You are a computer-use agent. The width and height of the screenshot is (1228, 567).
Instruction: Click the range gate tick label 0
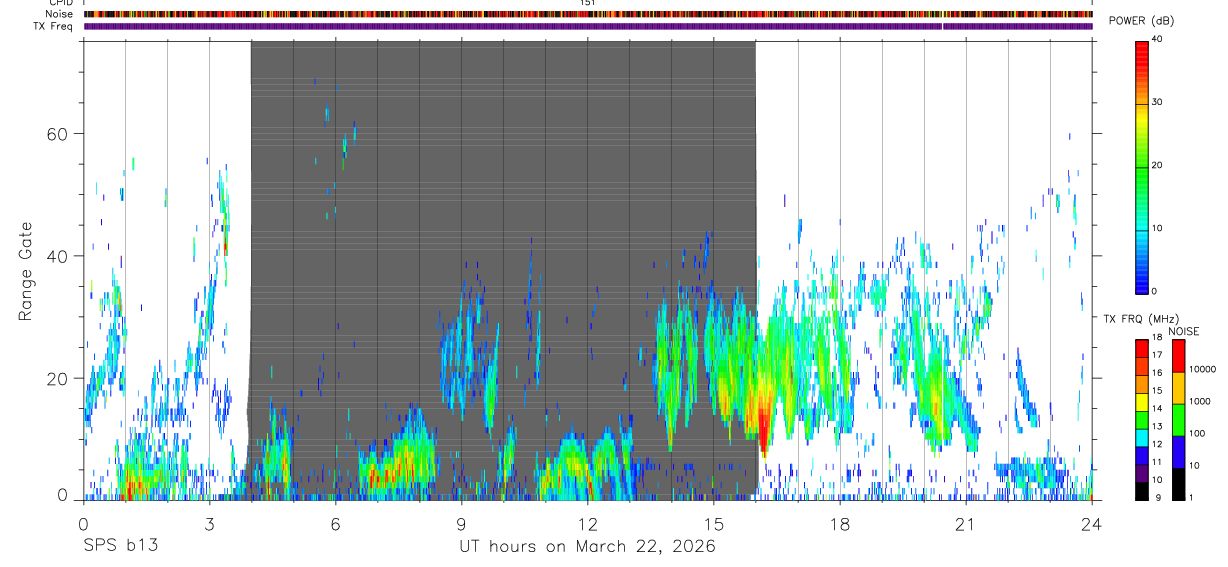click(x=63, y=495)
